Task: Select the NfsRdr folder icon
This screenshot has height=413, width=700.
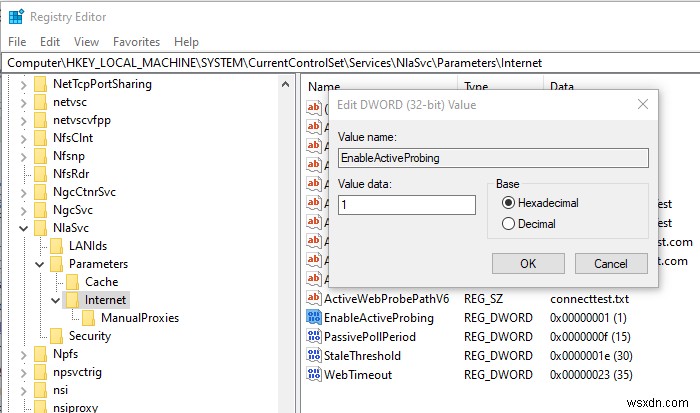Action: 40,174
